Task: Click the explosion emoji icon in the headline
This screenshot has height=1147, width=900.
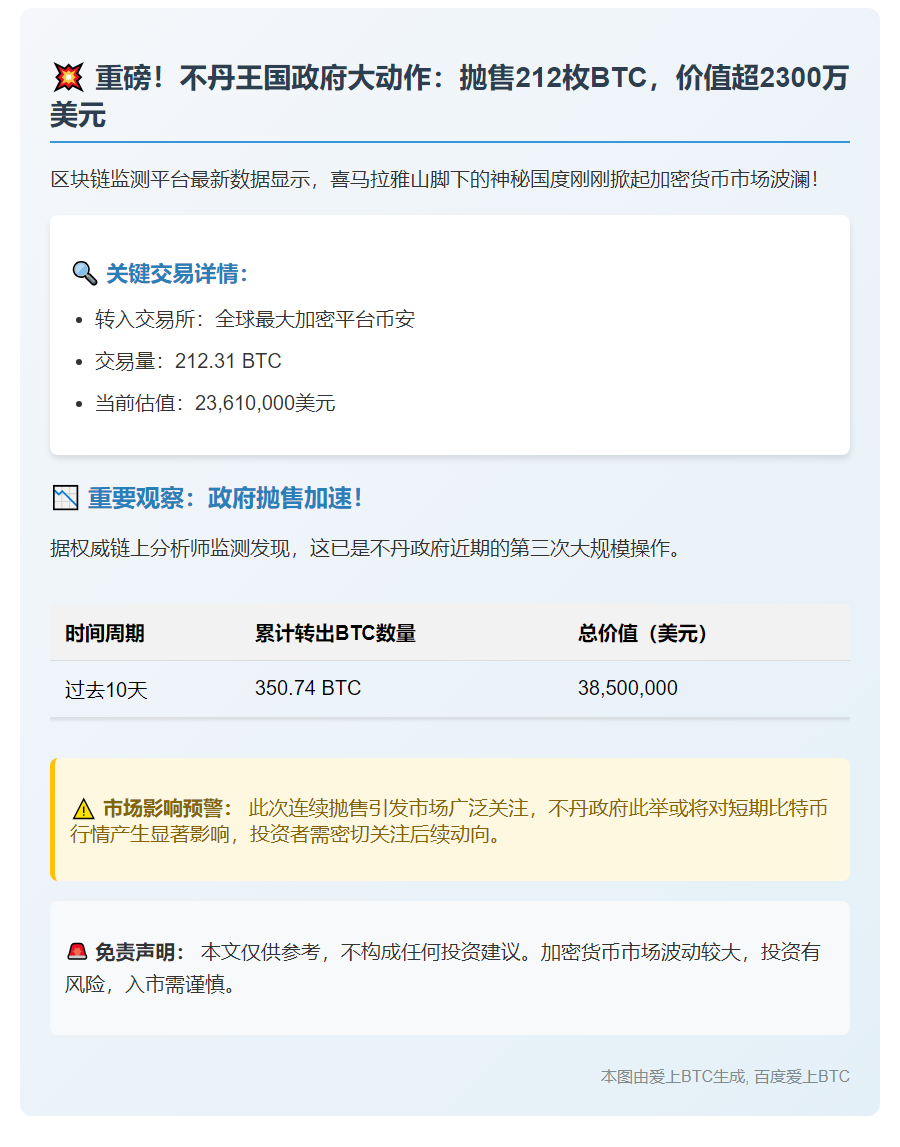Action: pyautogui.click(x=68, y=77)
